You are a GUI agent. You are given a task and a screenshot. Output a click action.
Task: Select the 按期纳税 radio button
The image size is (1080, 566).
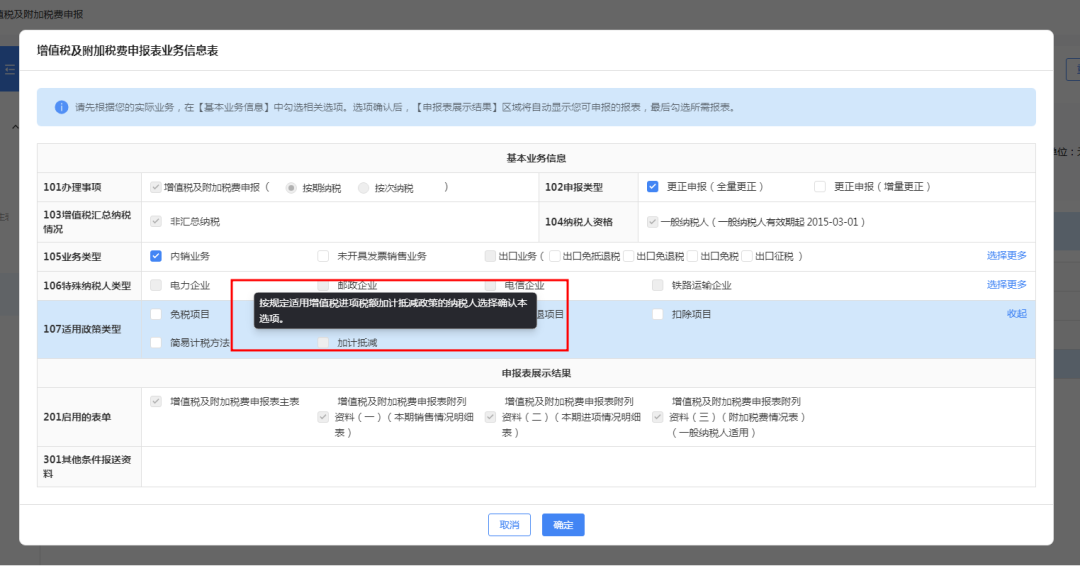291,188
